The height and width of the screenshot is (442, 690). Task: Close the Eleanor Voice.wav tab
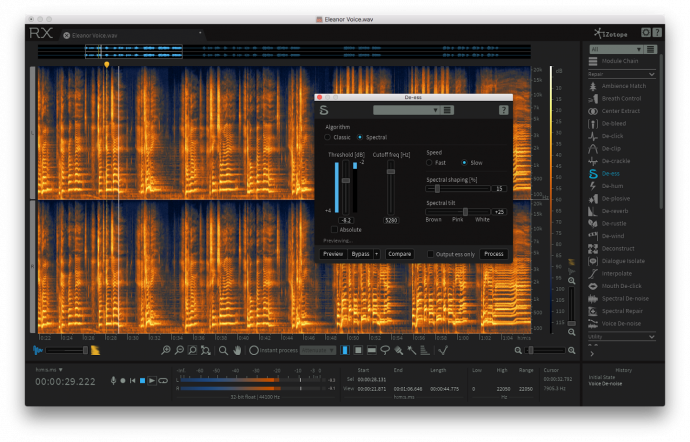coord(66,36)
